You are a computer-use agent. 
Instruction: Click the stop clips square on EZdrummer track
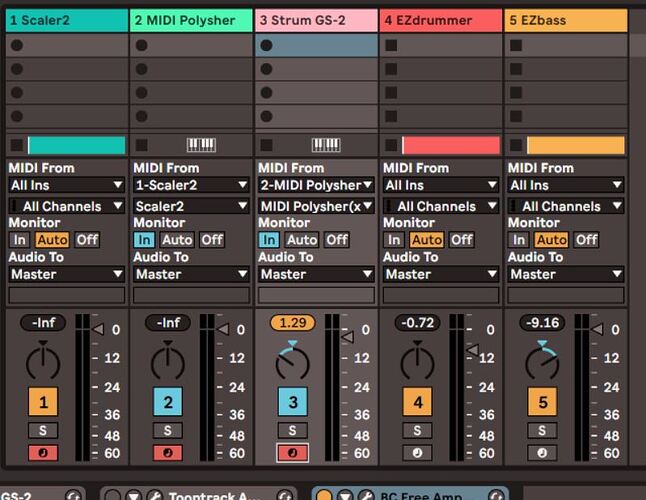(x=391, y=145)
